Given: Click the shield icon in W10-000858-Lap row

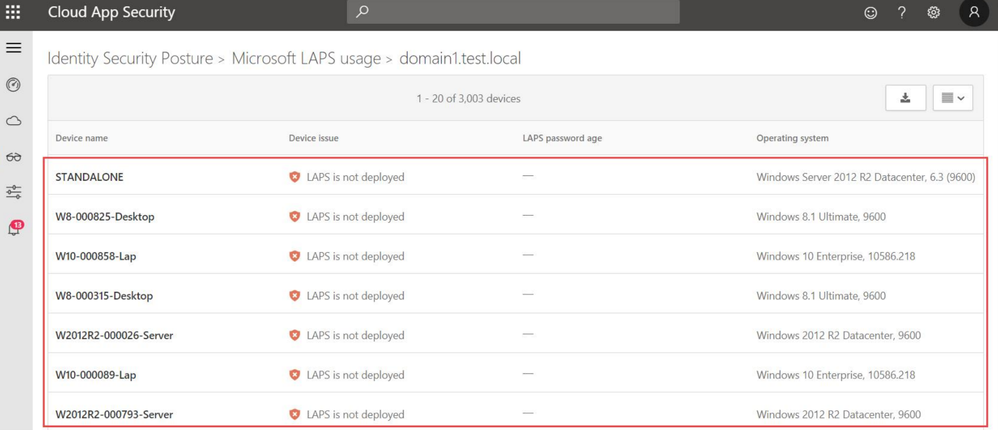Looking at the screenshot, I should pos(294,256).
